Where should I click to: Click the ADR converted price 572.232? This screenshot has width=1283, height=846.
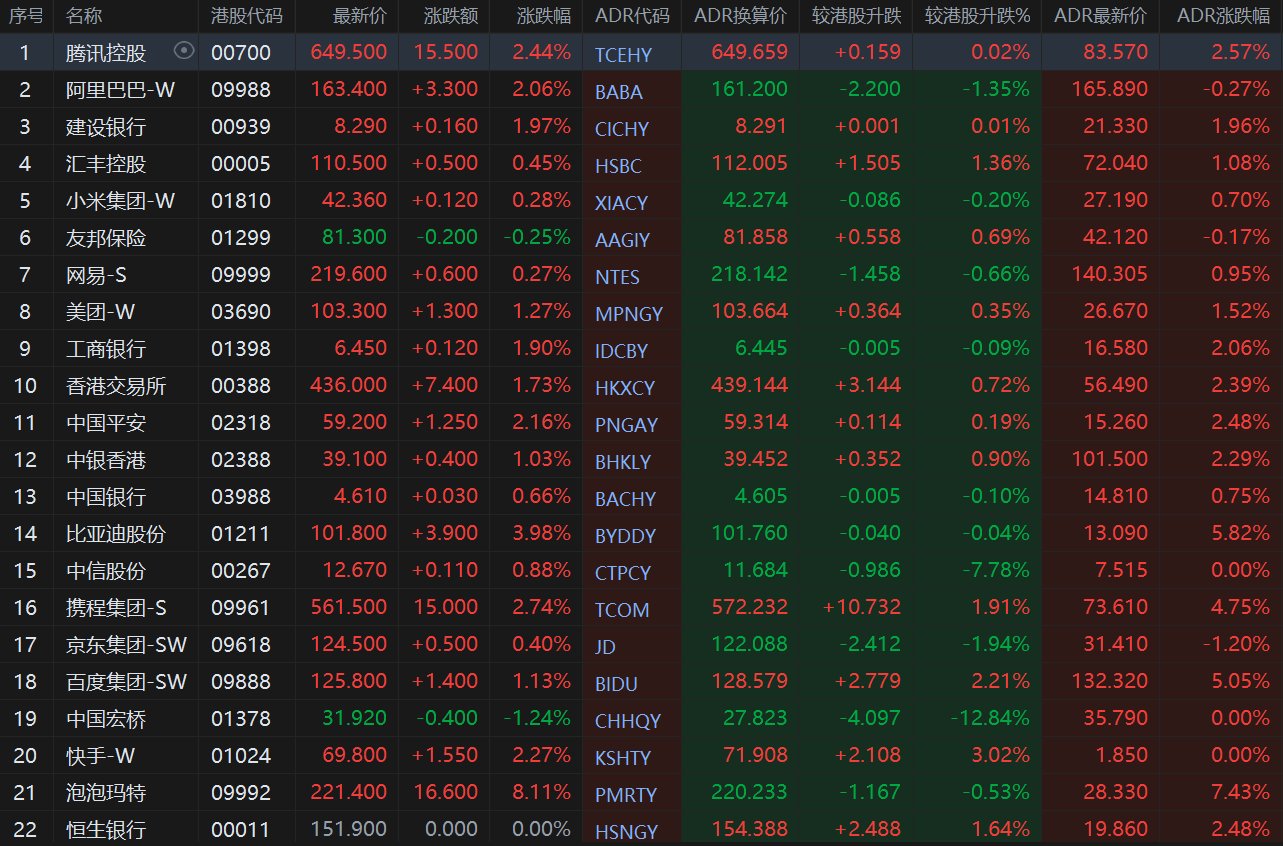(x=750, y=608)
